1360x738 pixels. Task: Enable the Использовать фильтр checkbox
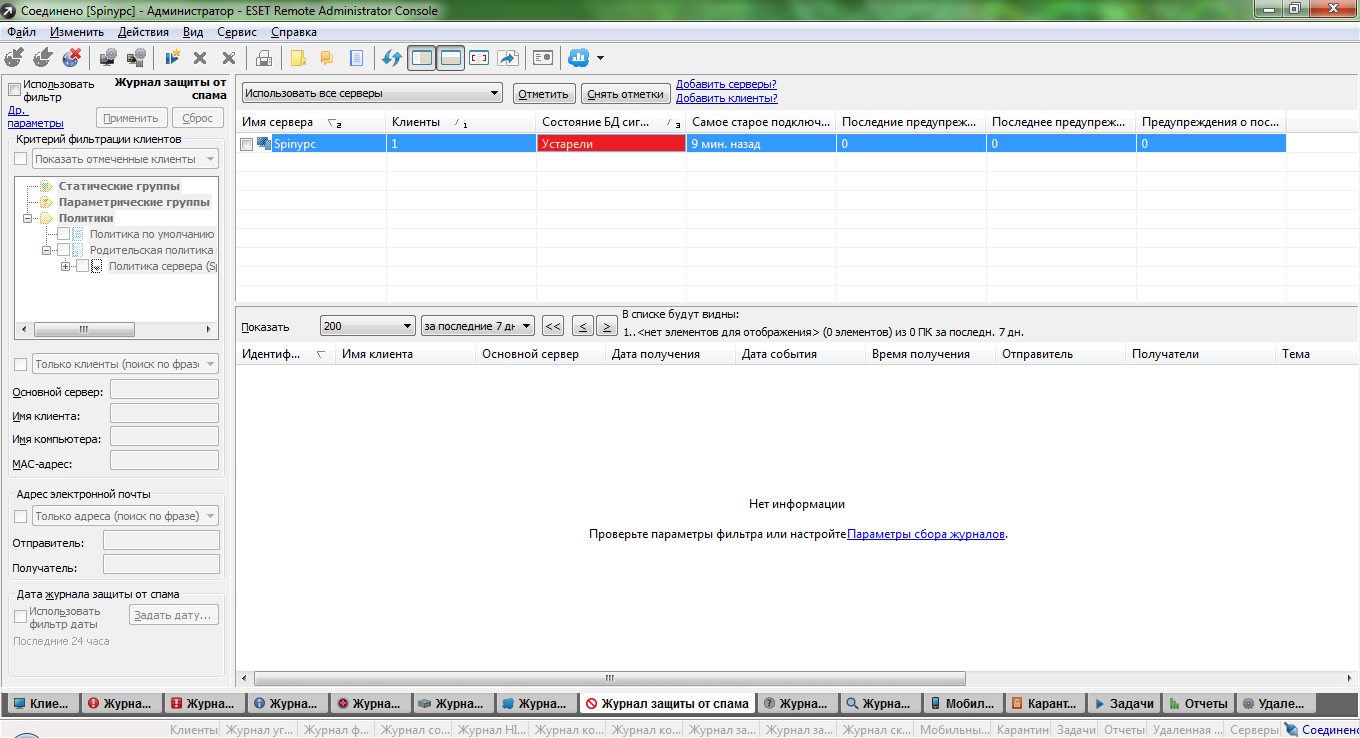pyautogui.click(x=14, y=87)
